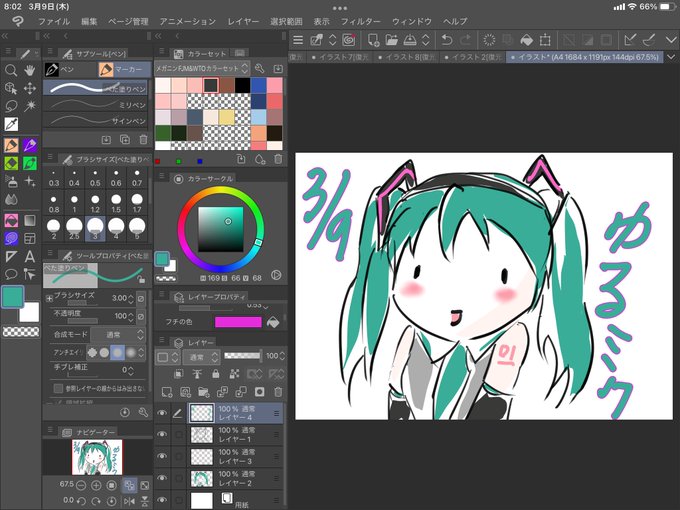Create new layer folder icon

[x=203, y=392]
